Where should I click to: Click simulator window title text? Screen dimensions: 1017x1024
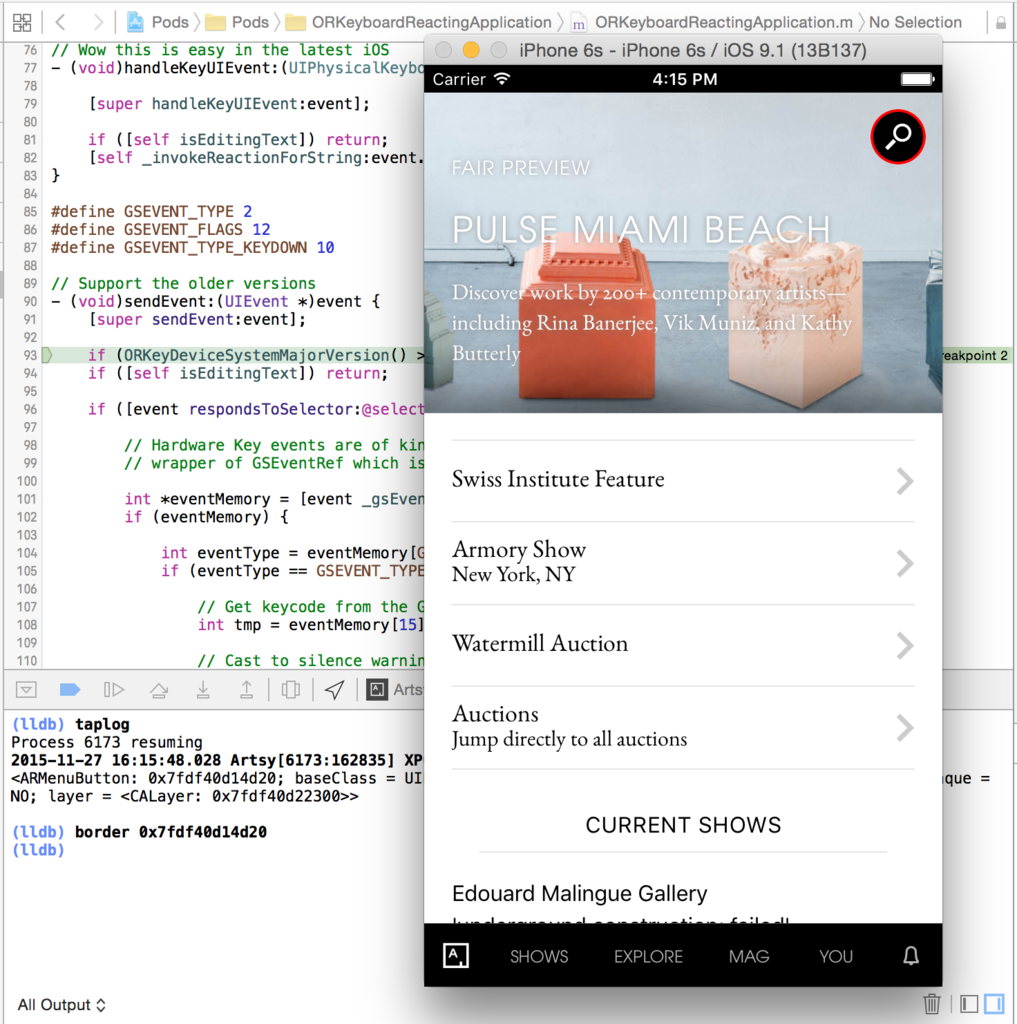693,50
